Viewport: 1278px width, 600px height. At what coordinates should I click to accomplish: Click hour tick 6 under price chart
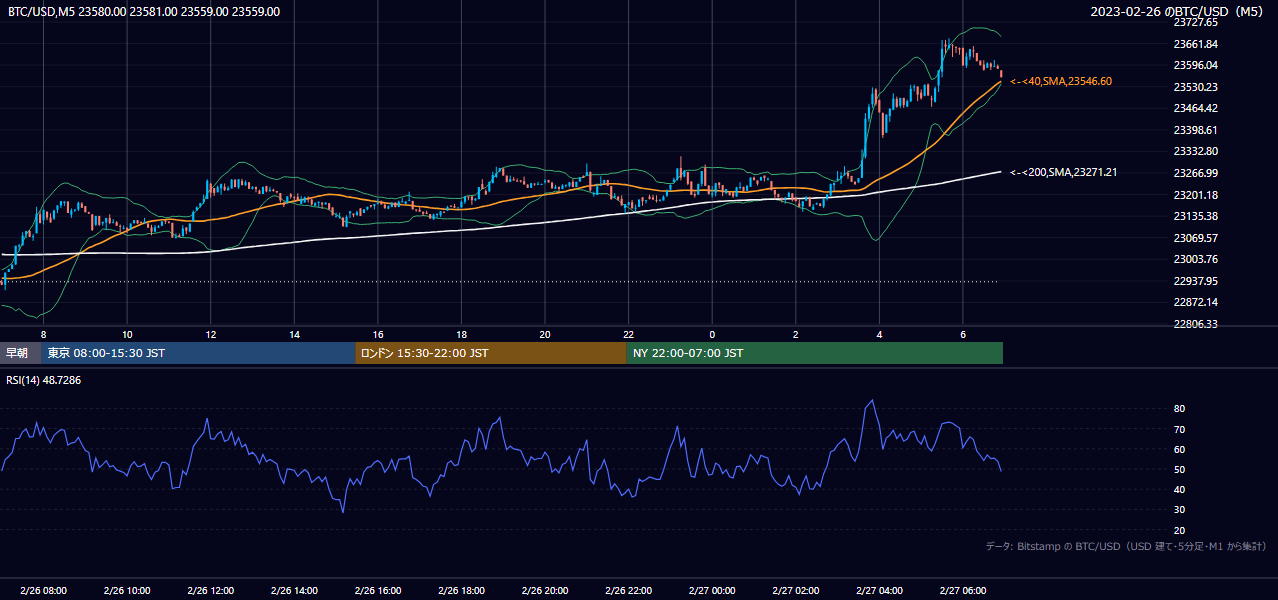coord(963,334)
